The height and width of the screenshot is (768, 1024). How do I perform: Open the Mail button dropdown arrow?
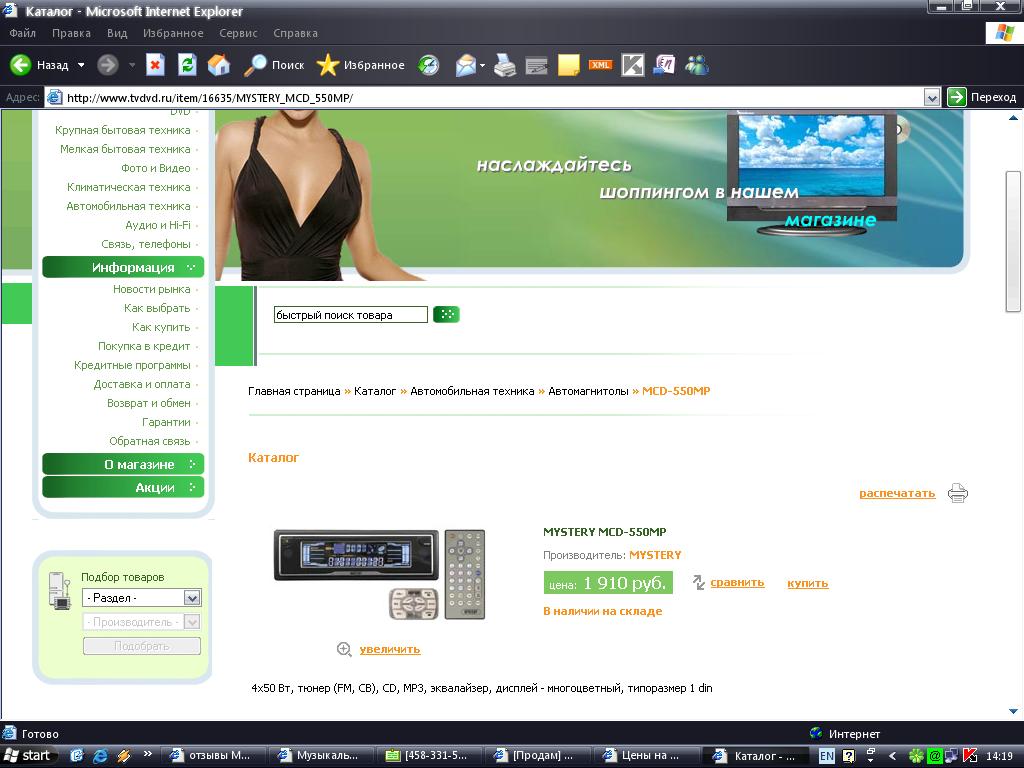tap(482, 65)
